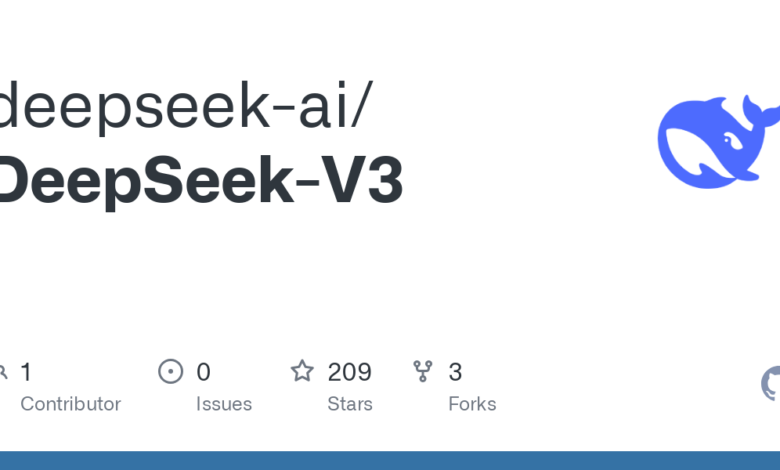780x470 pixels.
Task: Click the Contributor people icon
Action: (3, 372)
